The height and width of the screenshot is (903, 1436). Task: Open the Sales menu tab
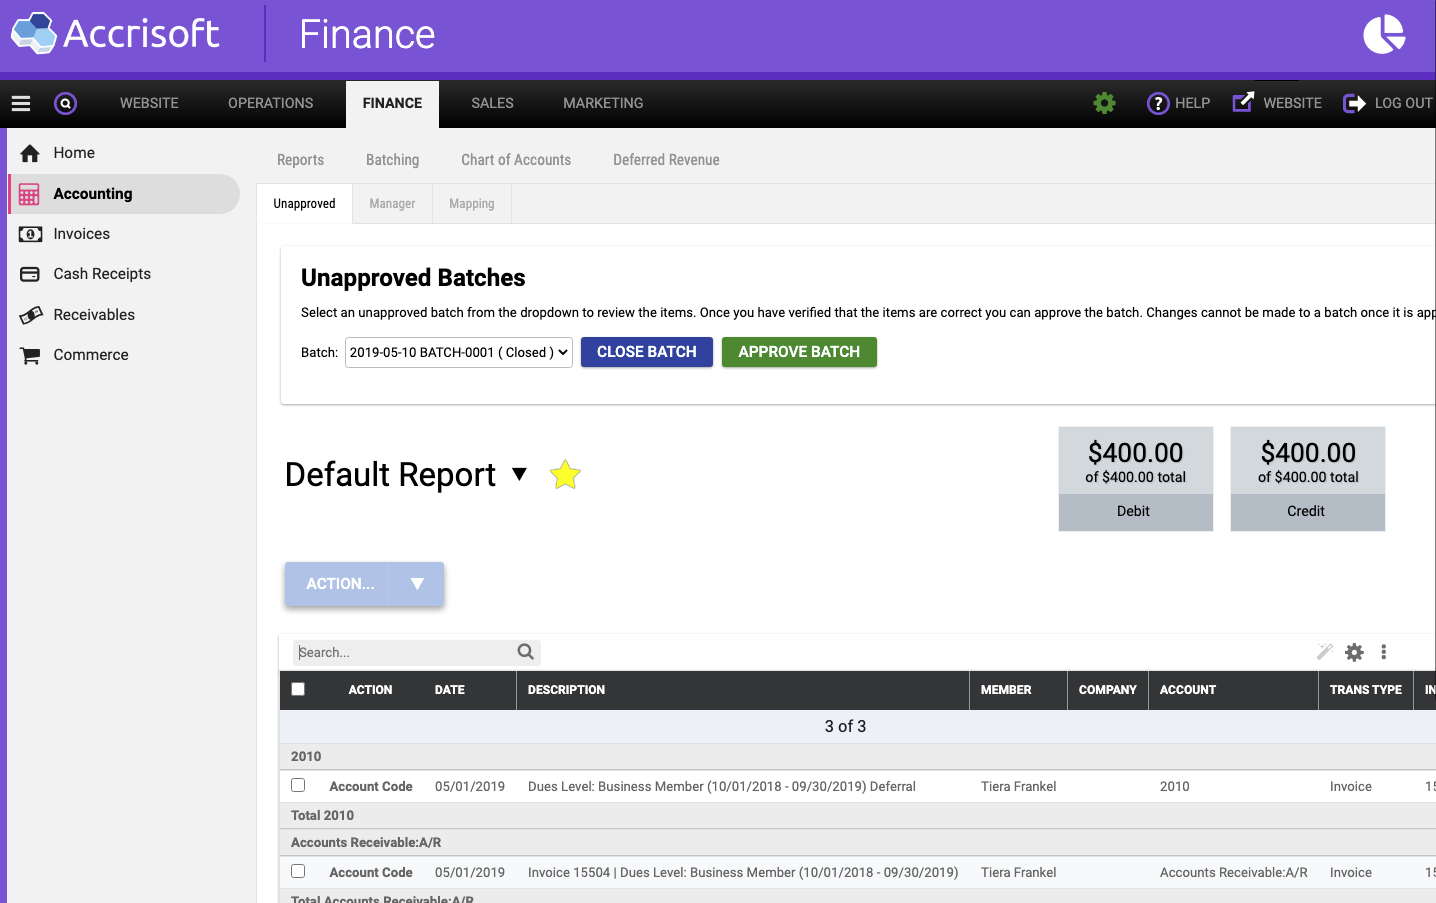click(x=492, y=103)
